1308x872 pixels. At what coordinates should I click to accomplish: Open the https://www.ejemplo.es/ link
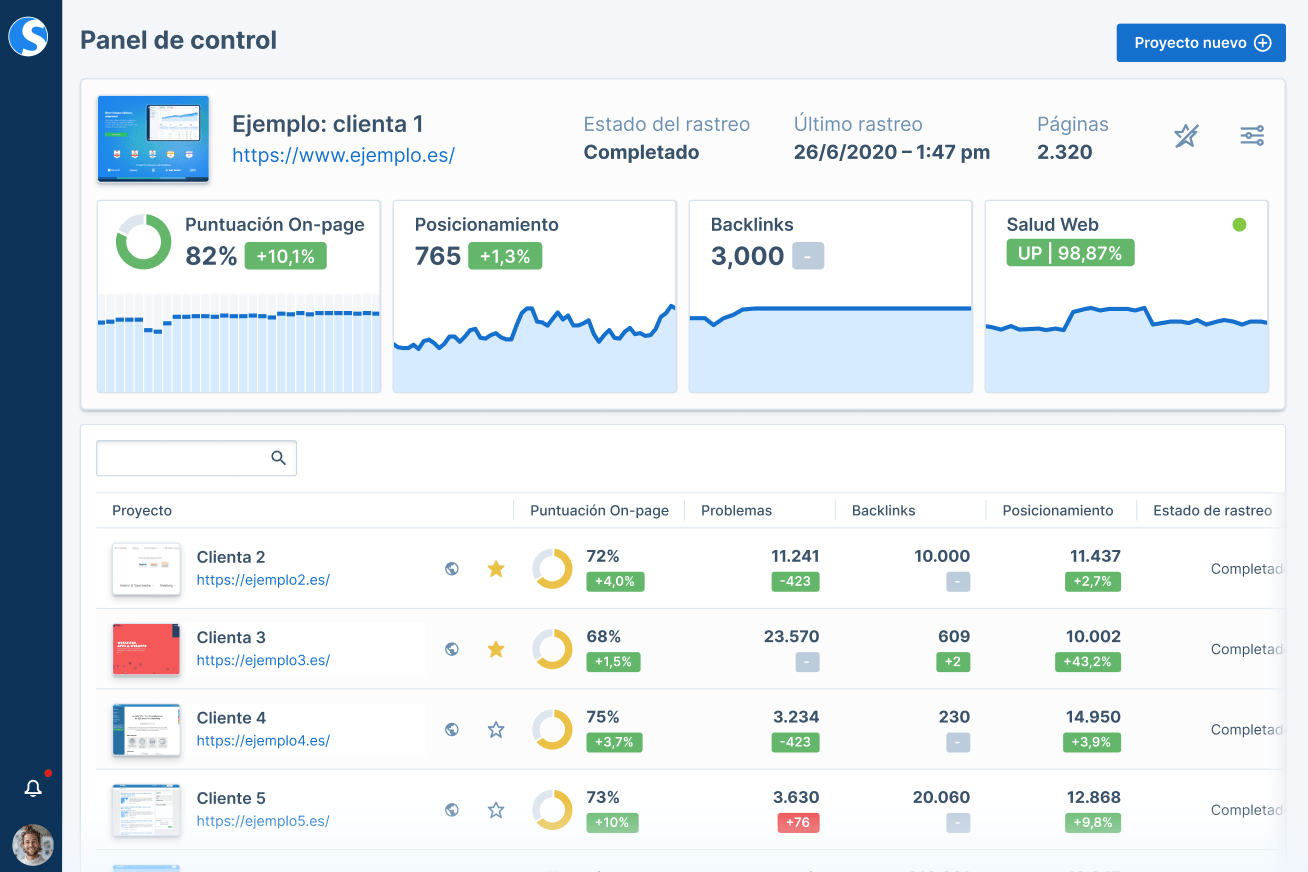tap(343, 155)
